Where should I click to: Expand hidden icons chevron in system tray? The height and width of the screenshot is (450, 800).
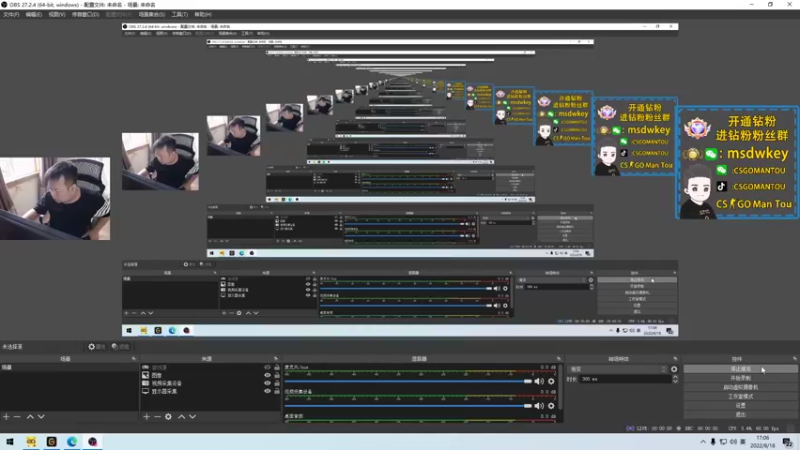pos(703,442)
